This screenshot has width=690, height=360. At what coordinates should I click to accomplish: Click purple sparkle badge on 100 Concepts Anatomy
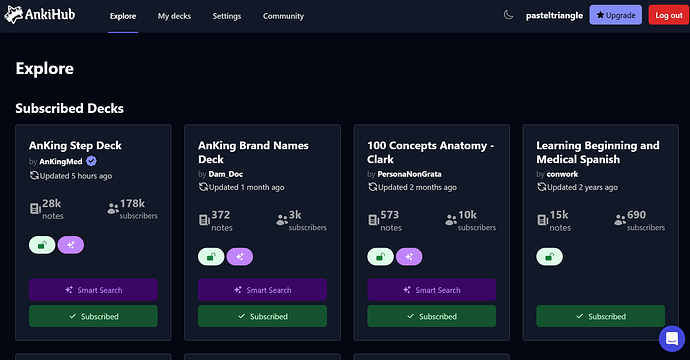(409, 257)
